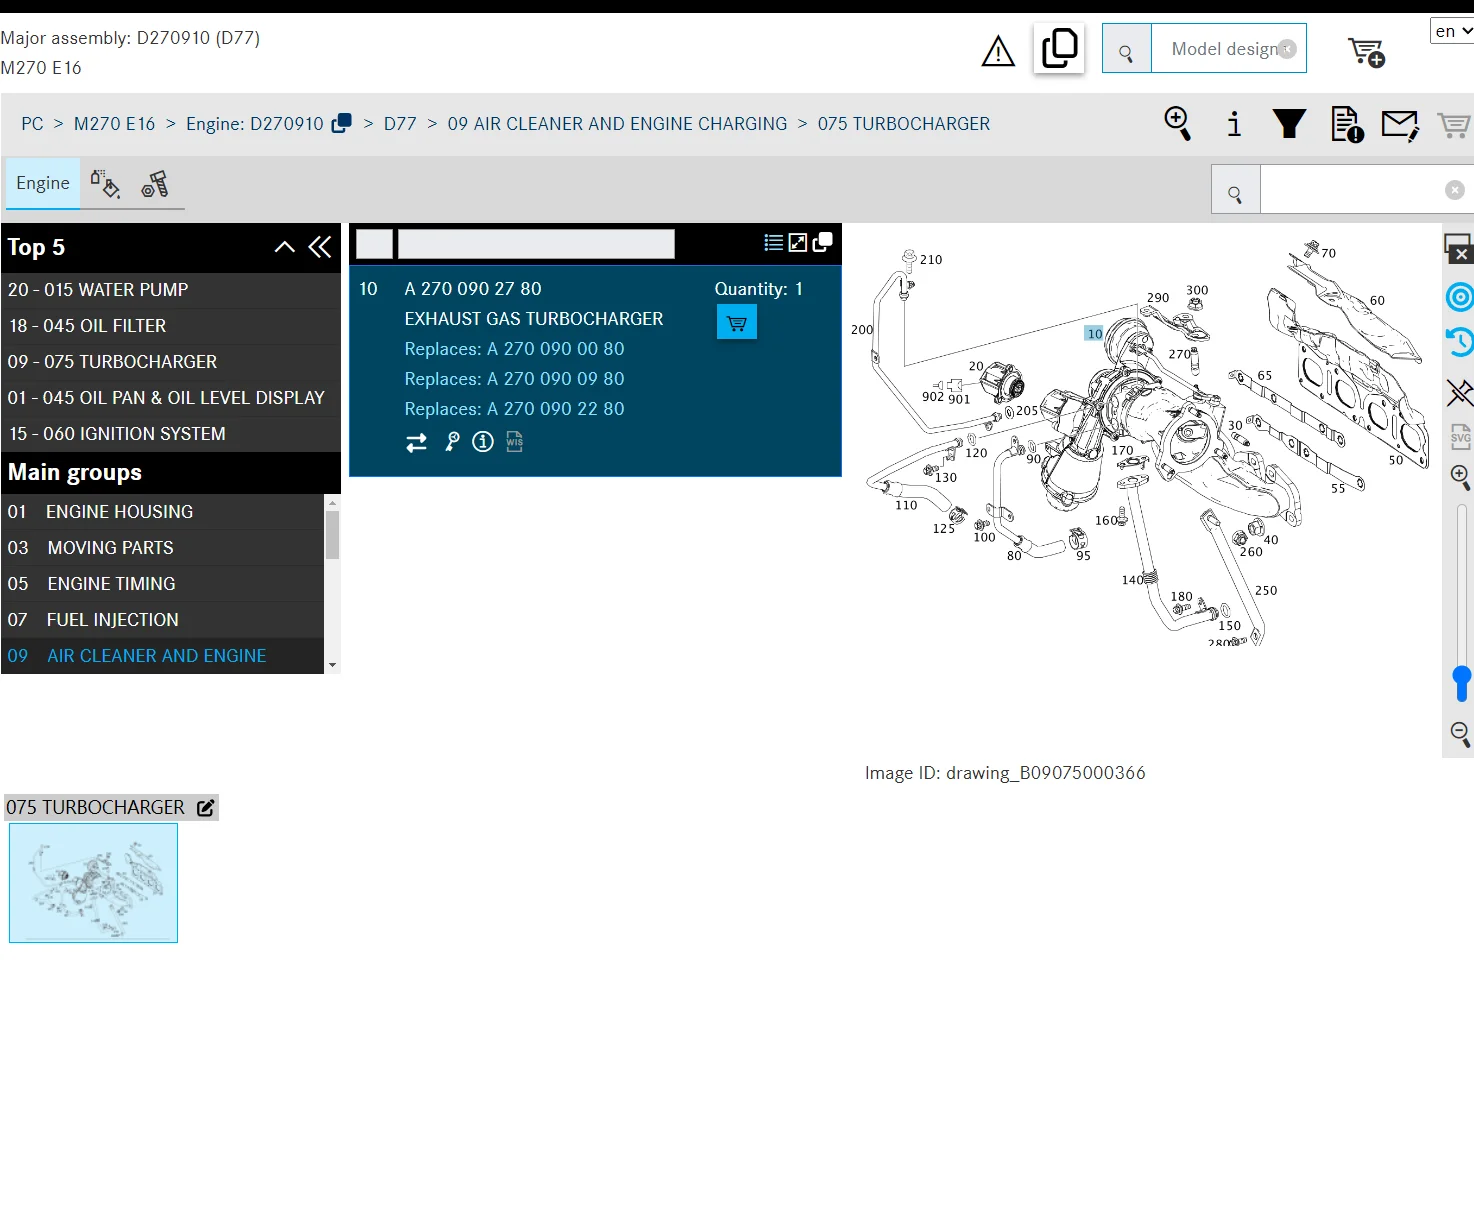Click the key/pin icon under part details

452,442
